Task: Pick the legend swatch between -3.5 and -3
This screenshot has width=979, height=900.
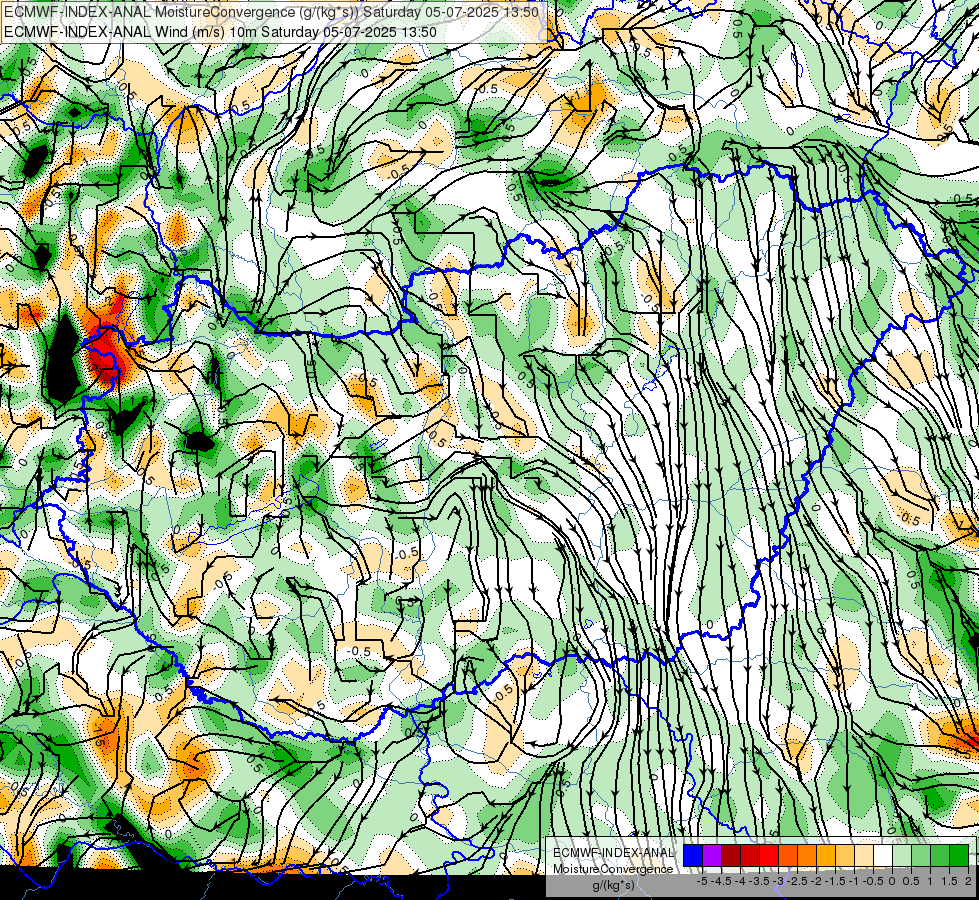Action: pos(769,855)
